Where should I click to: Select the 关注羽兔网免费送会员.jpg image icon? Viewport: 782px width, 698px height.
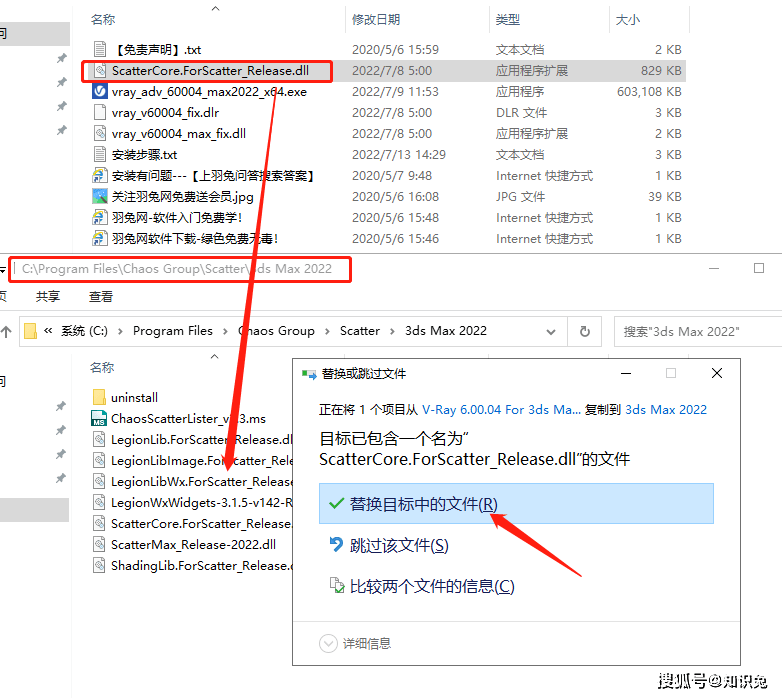pos(99,196)
